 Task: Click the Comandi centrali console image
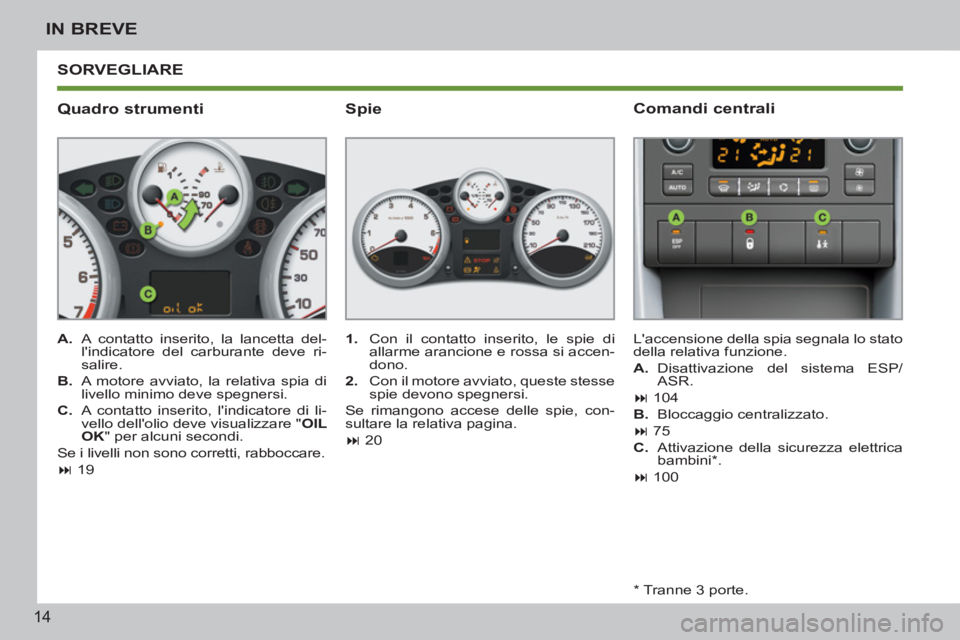click(x=768, y=228)
